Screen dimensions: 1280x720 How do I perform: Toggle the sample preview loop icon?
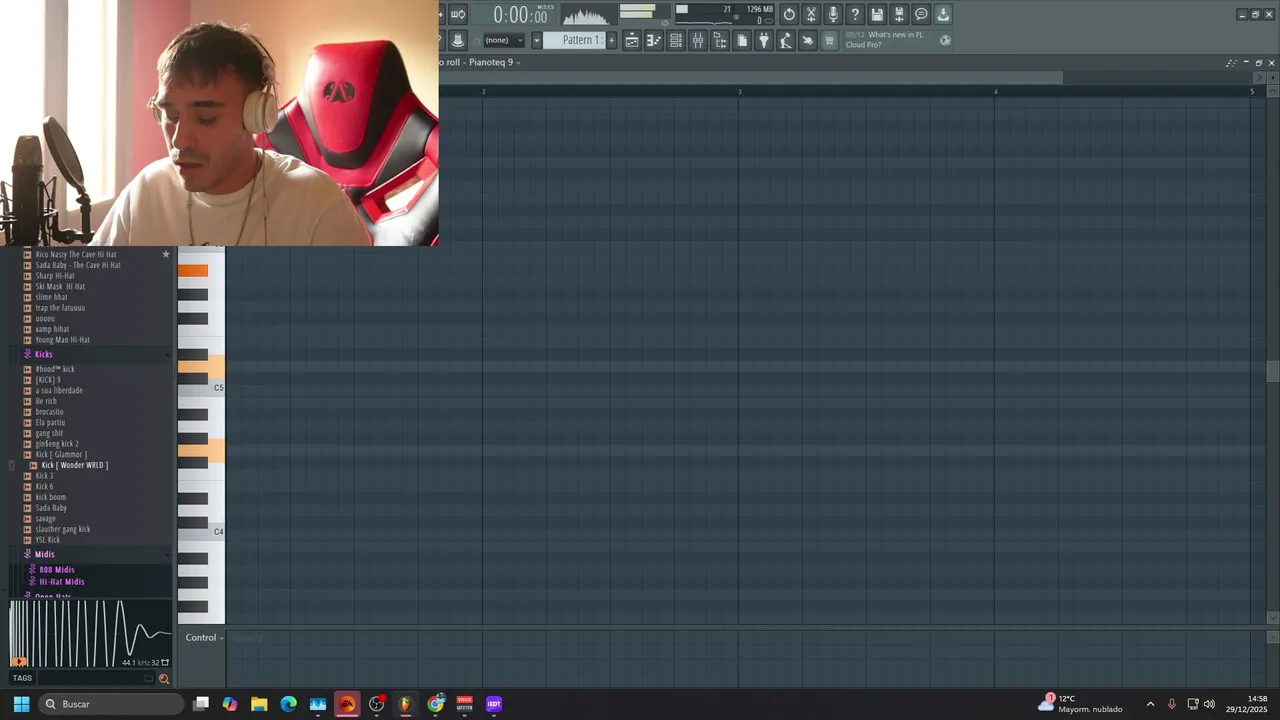click(165, 662)
